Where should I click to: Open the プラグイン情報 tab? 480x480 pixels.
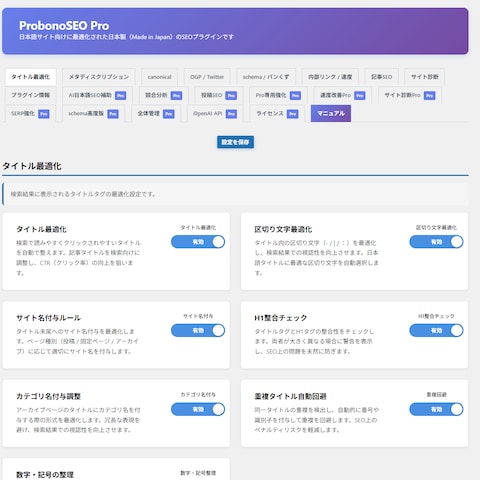tap(30, 95)
